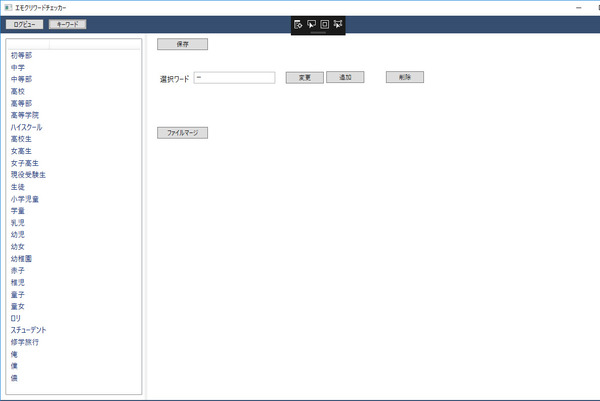This screenshot has height=401, width=600.
Task: Select the 僕 list entry
Action: (x=14, y=366)
